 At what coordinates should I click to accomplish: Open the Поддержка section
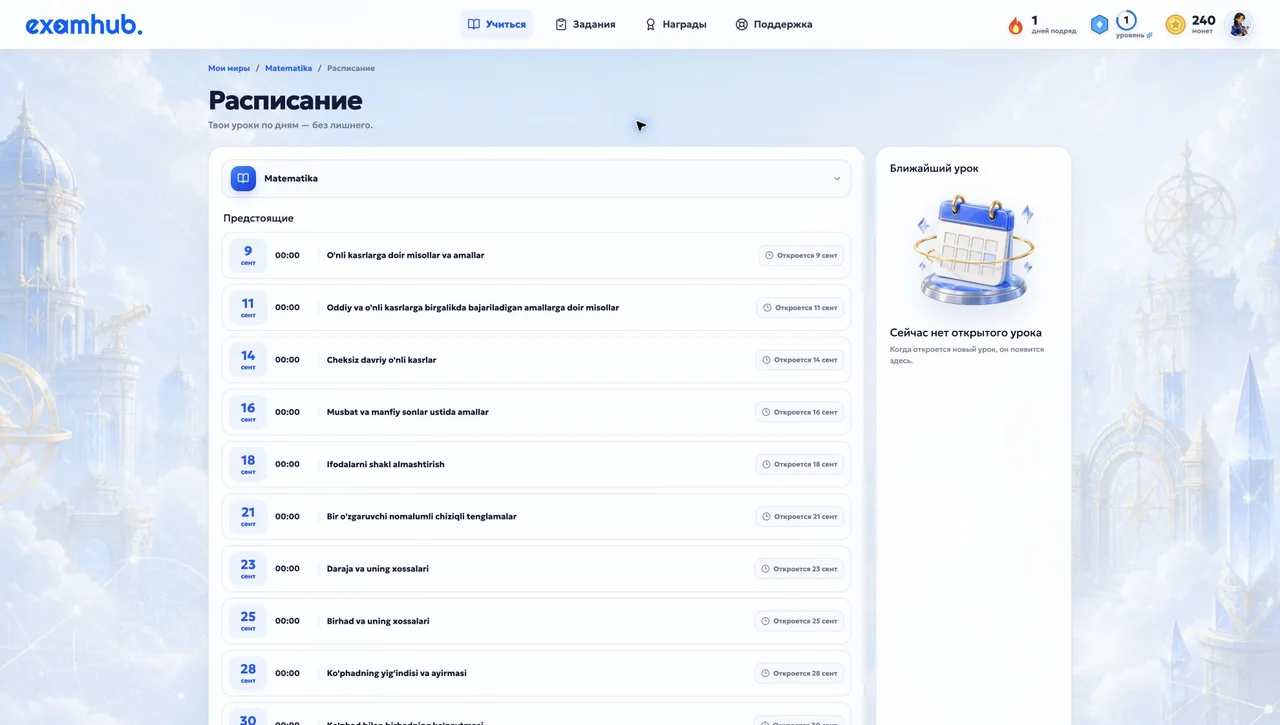[773, 24]
